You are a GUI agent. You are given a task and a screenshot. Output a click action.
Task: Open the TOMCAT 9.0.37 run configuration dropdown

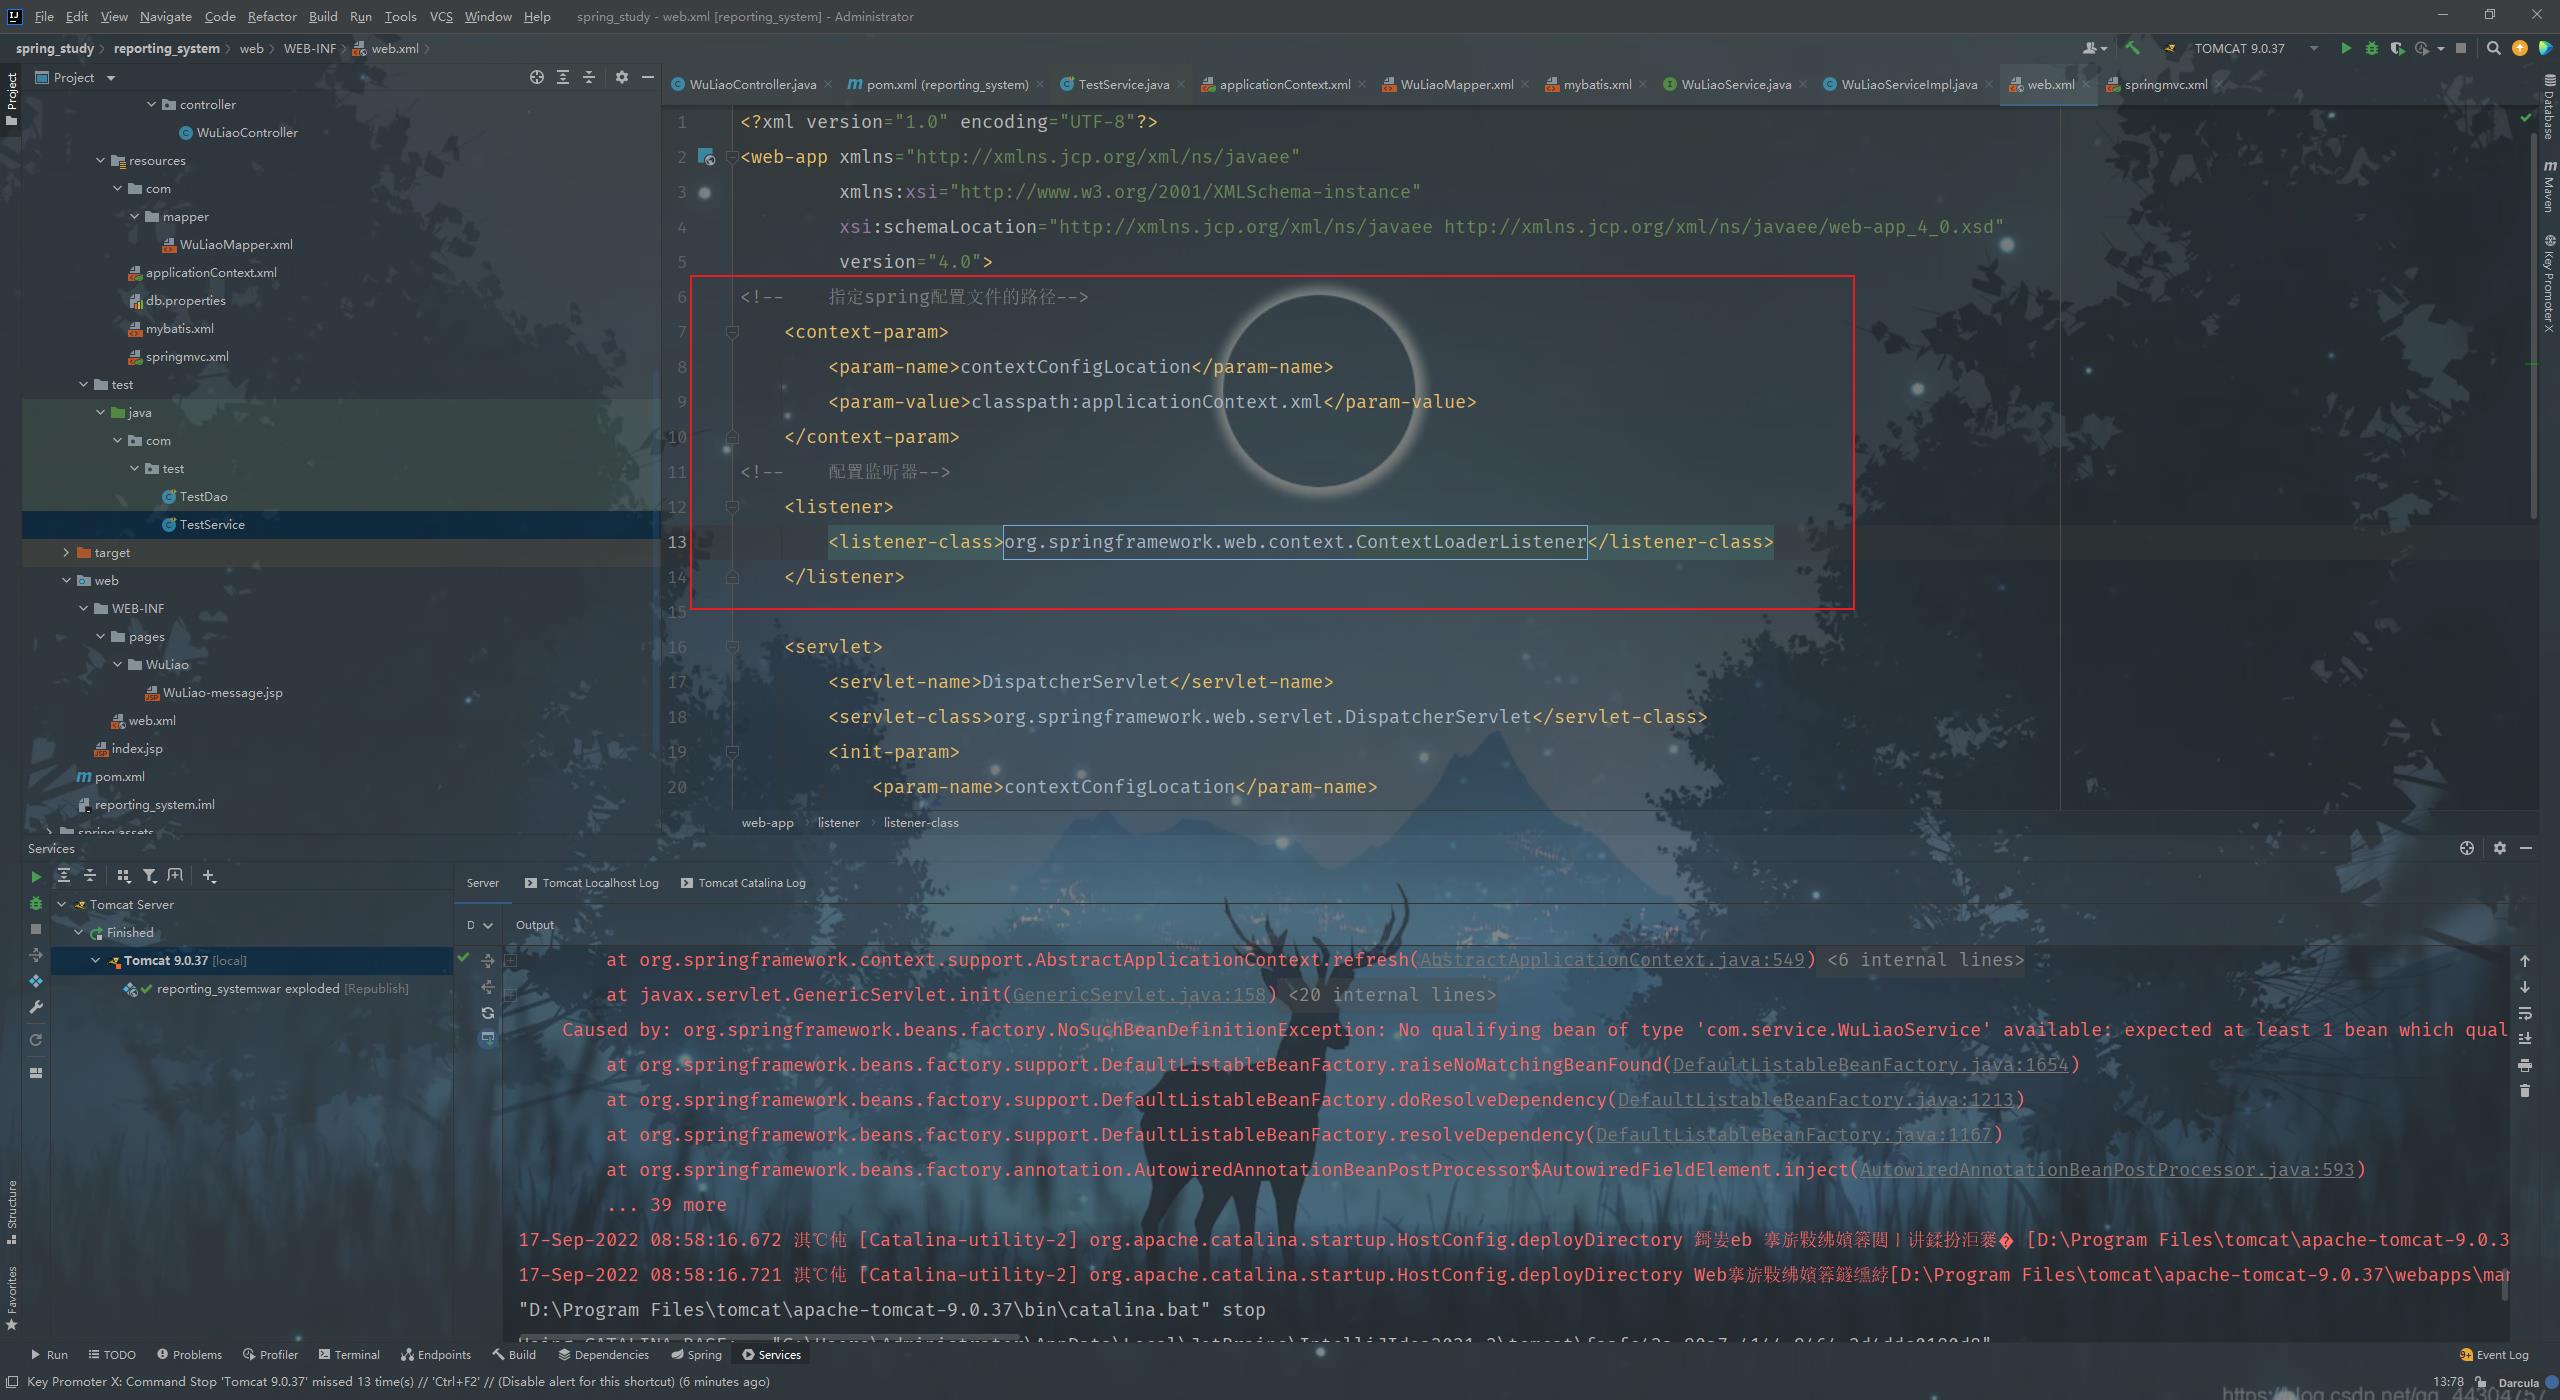tap(2313, 48)
